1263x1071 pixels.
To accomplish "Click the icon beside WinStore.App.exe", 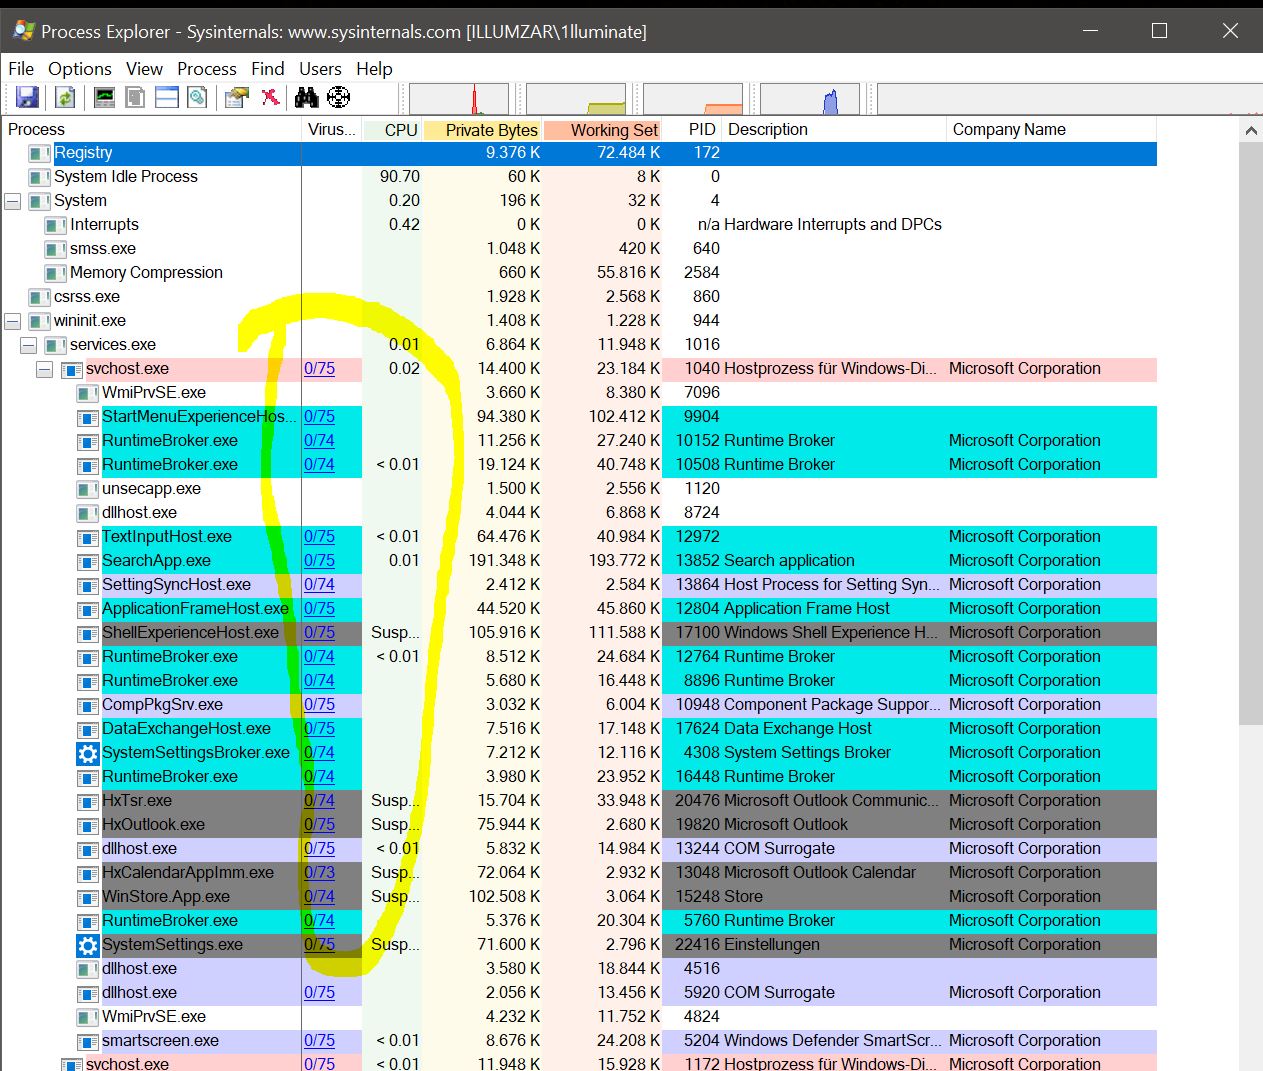I will 88,897.
